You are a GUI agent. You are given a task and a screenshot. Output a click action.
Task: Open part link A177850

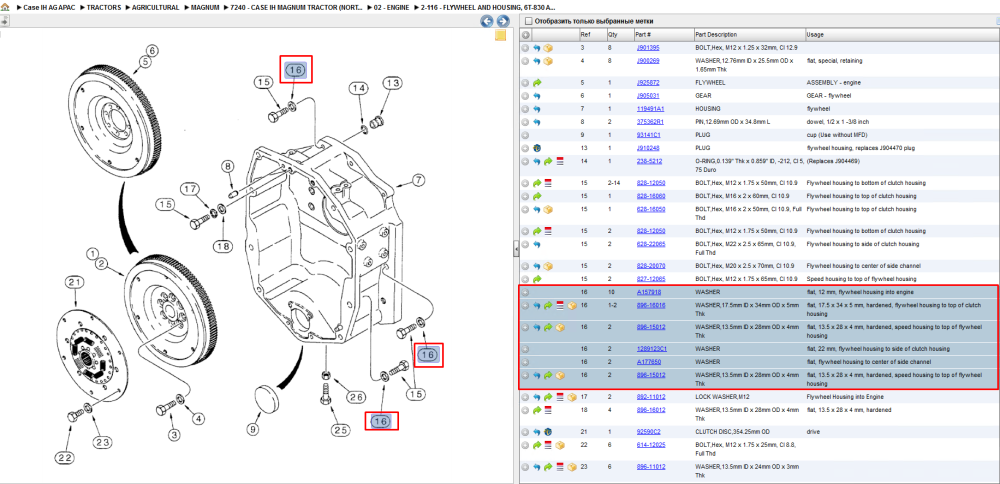(x=648, y=362)
